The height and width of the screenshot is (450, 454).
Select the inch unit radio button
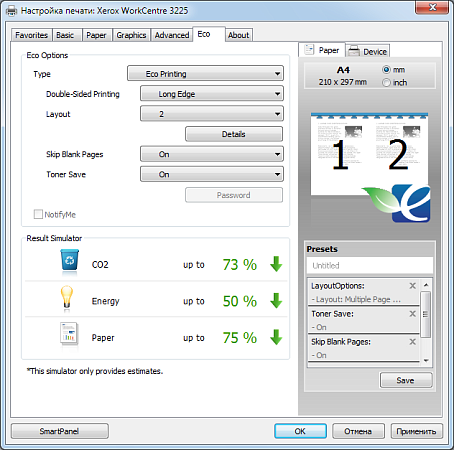coord(386,82)
